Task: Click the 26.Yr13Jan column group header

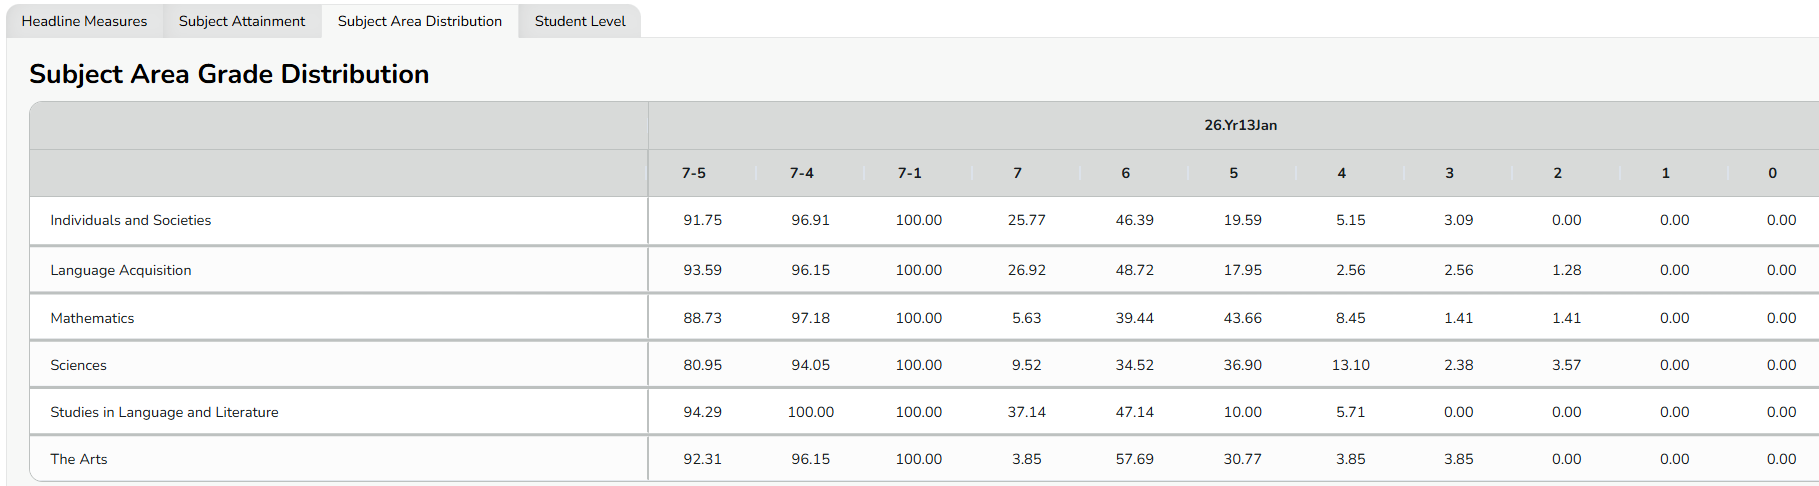Action: [x=1240, y=125]
